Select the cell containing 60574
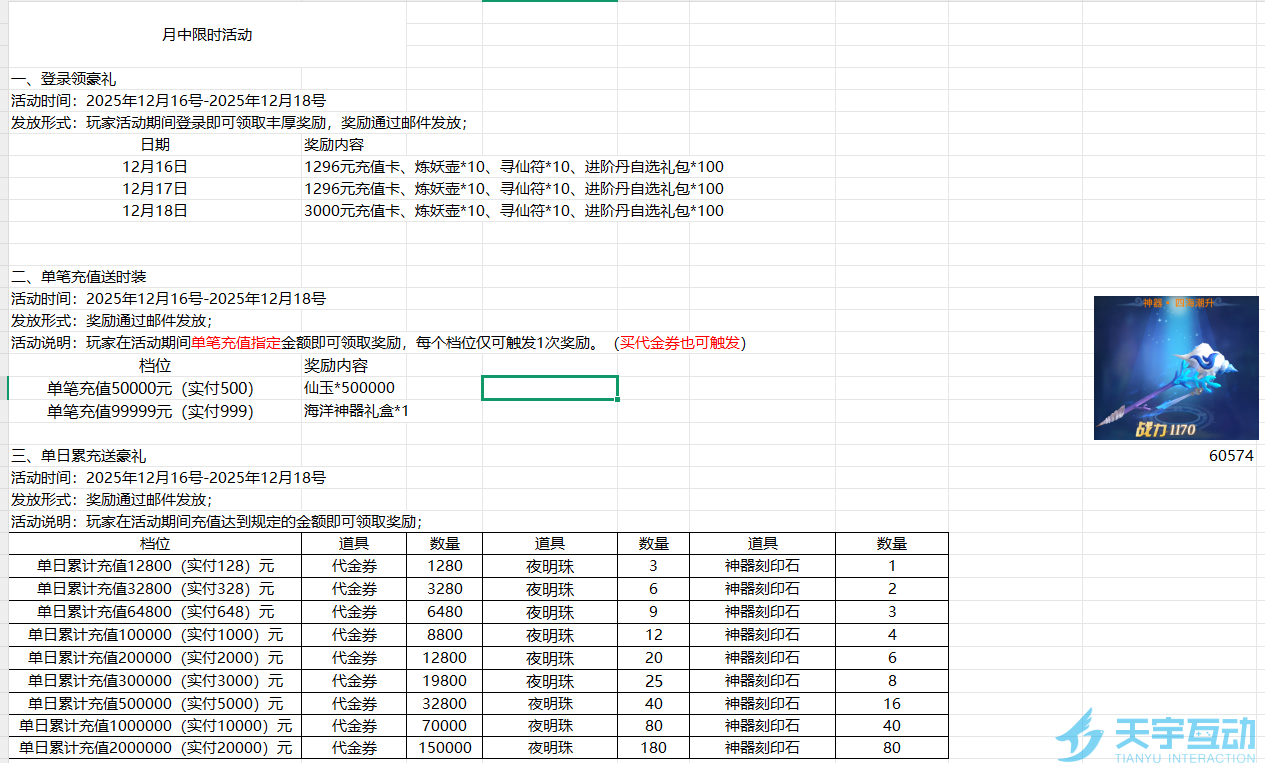The width and height of the screenshot is (1265, 763). (1230, 455)
